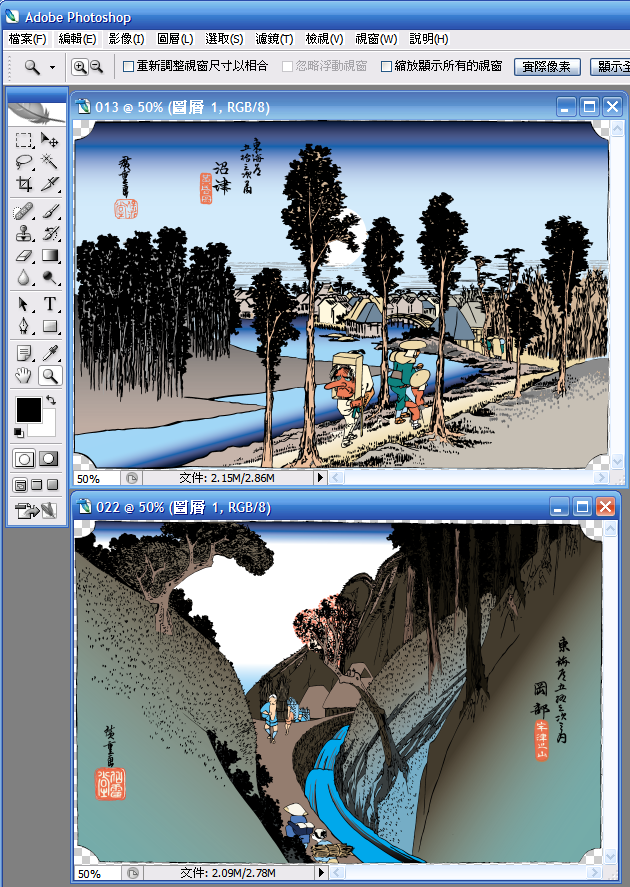This screenshot has height=887, width=630.
Task: Select the Healing Brush tool
Action: 23,212
